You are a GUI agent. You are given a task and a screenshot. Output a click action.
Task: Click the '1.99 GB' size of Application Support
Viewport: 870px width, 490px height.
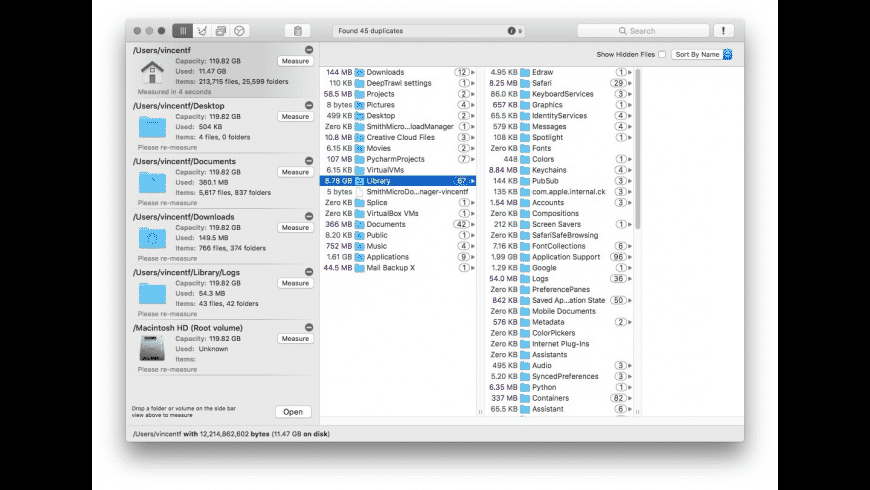(504, 257)
